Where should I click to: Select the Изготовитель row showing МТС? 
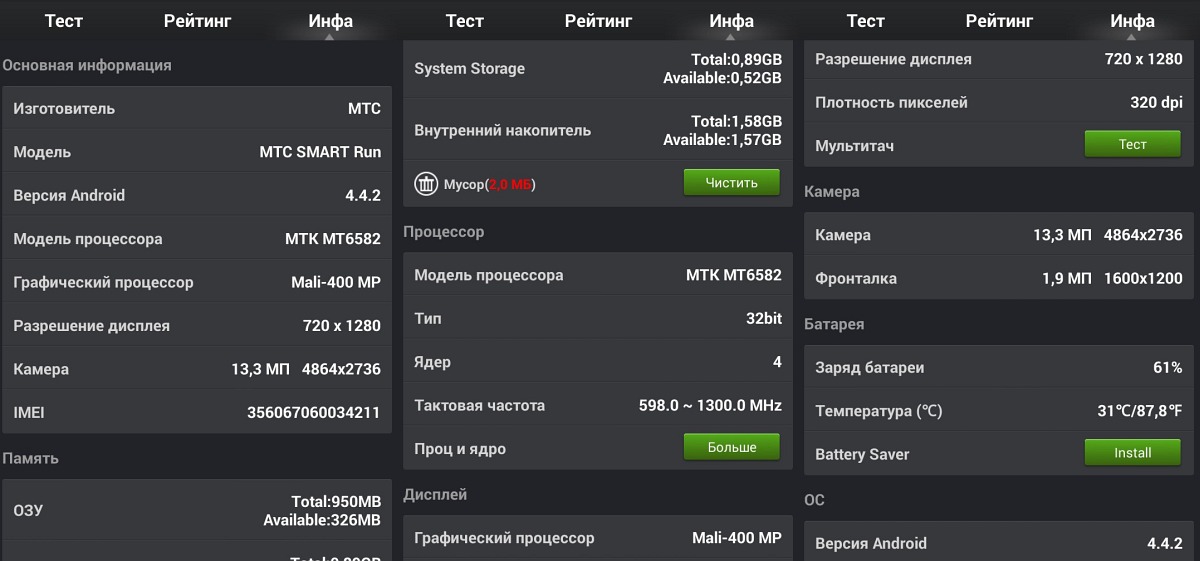(x=197, y=108)
